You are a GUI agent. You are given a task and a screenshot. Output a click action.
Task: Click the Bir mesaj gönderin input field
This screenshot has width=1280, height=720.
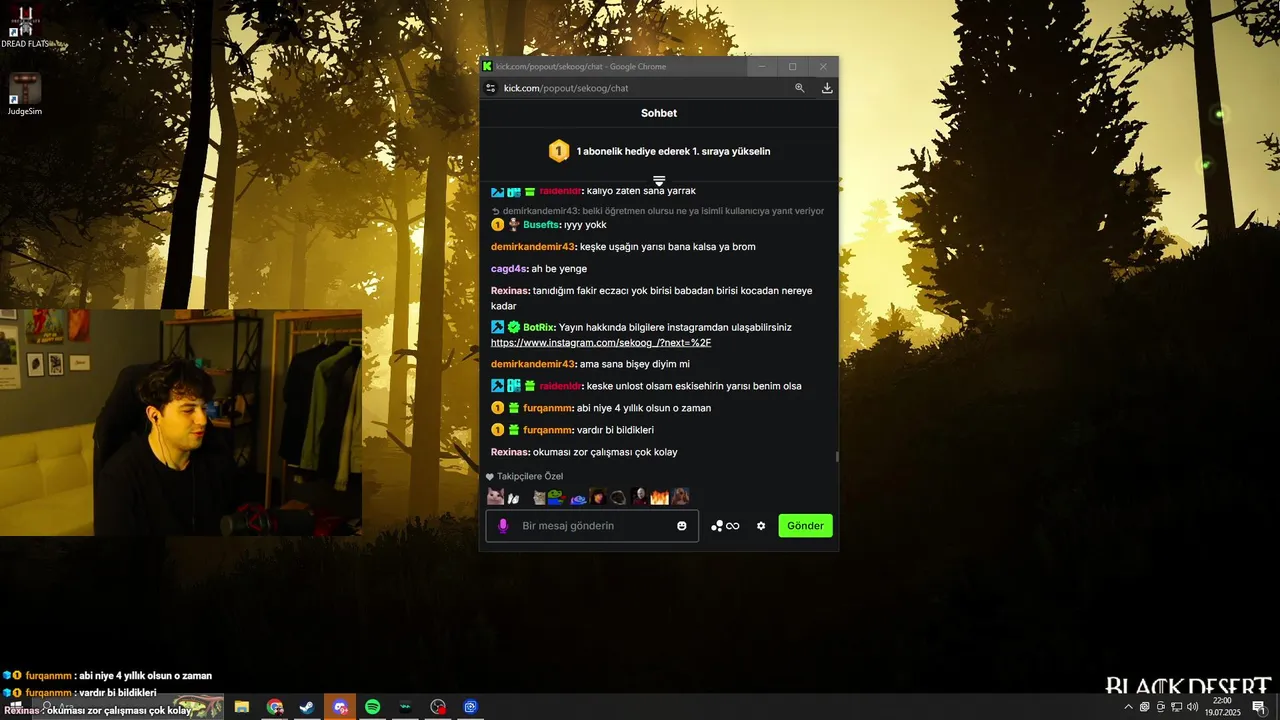coord(592,526)
